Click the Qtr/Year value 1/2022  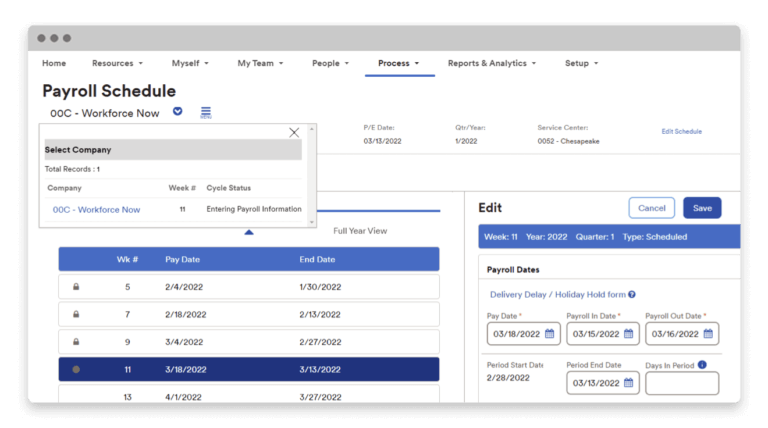pyautogui.click(x=466, y=141)
